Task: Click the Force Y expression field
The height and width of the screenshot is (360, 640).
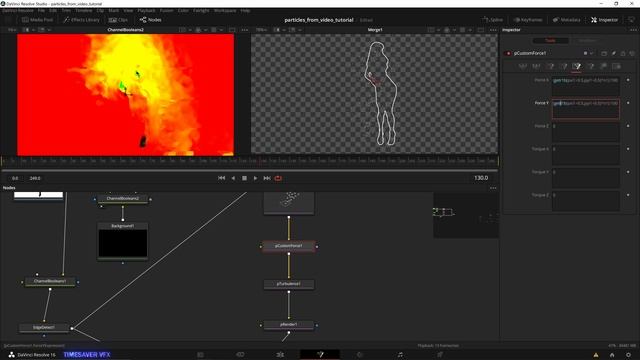Action: click(x=586, y=109)
